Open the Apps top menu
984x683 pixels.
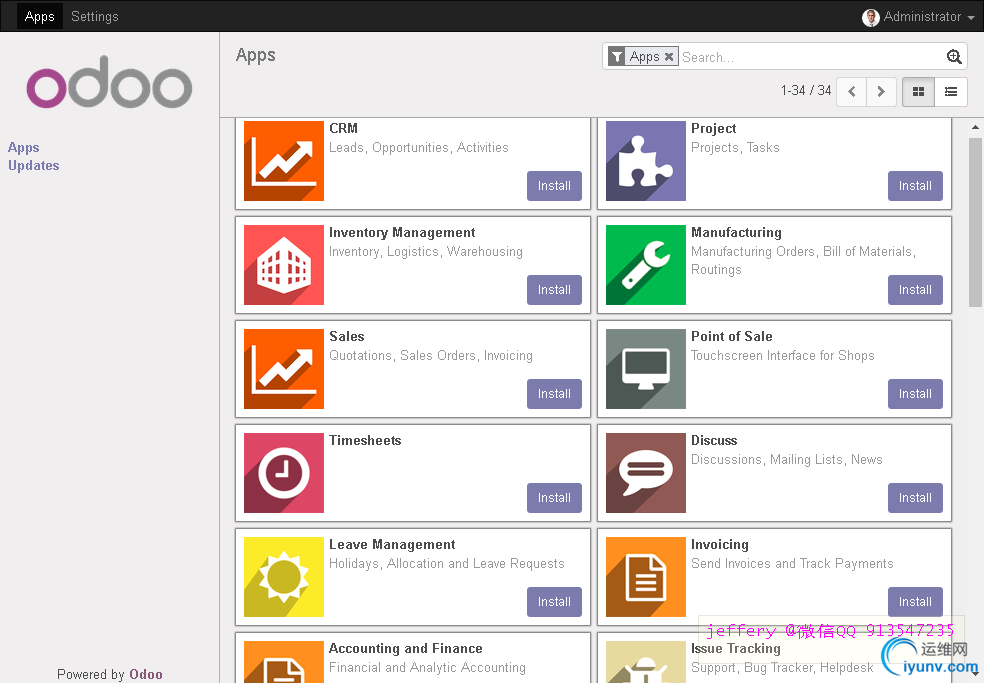[40, 16]
